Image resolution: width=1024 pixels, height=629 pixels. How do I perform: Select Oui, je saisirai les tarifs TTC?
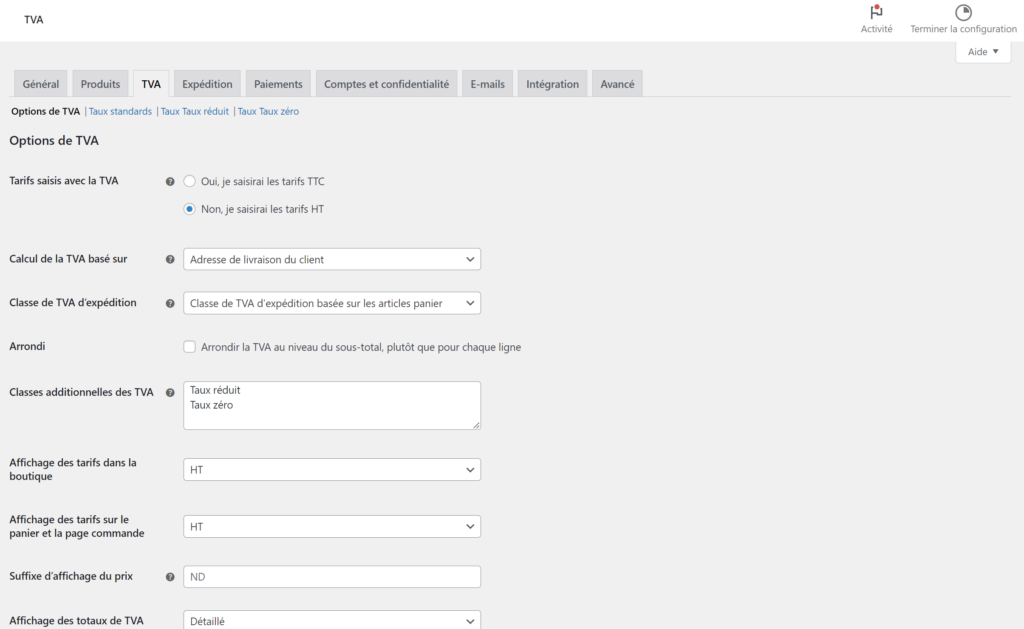pyautogui.click(x=189, y=181)
